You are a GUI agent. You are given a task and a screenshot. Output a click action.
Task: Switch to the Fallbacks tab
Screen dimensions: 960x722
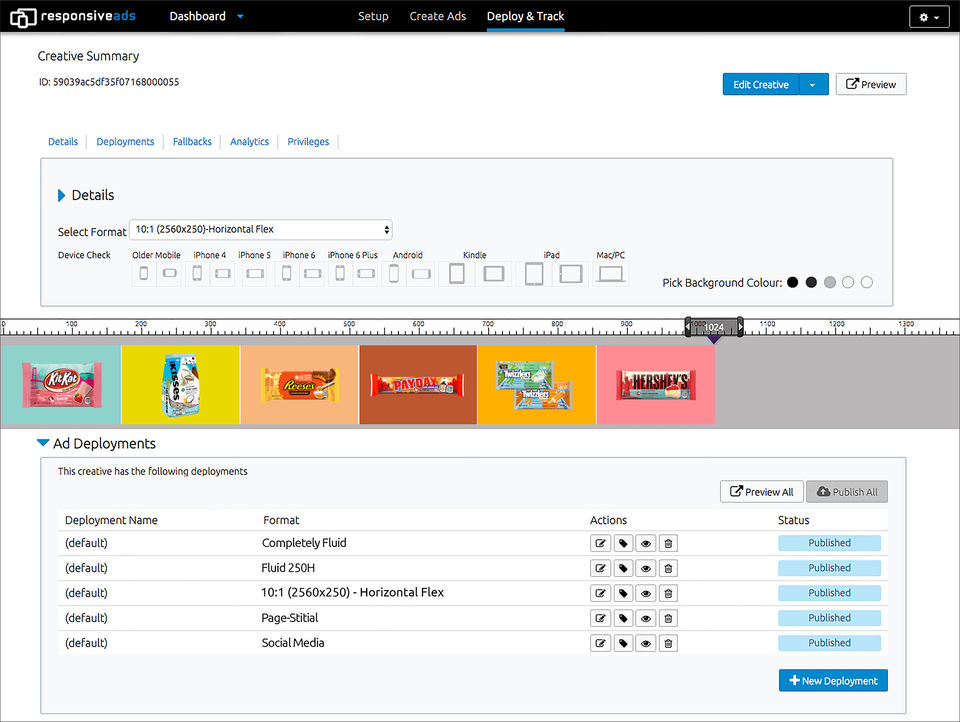(x=192, y=141)
